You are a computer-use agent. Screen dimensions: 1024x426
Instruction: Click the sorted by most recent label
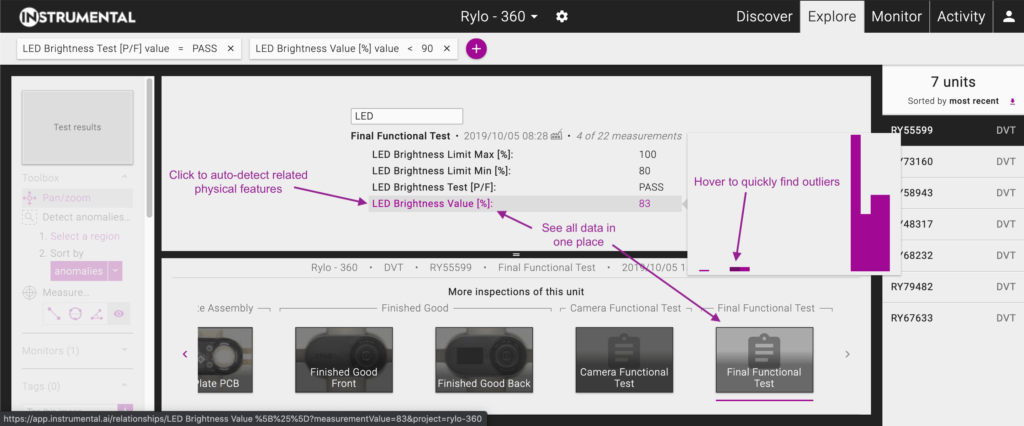[953, 101]
